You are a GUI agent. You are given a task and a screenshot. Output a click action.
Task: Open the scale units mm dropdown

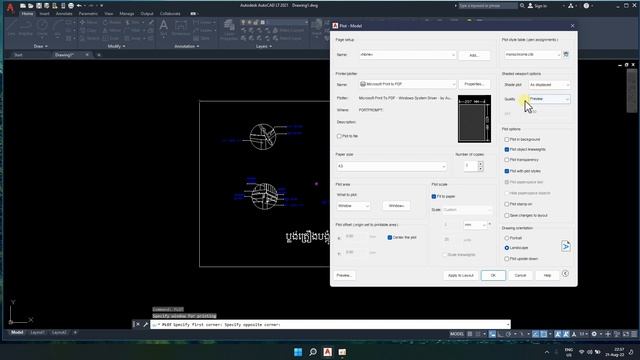(475, 225)
